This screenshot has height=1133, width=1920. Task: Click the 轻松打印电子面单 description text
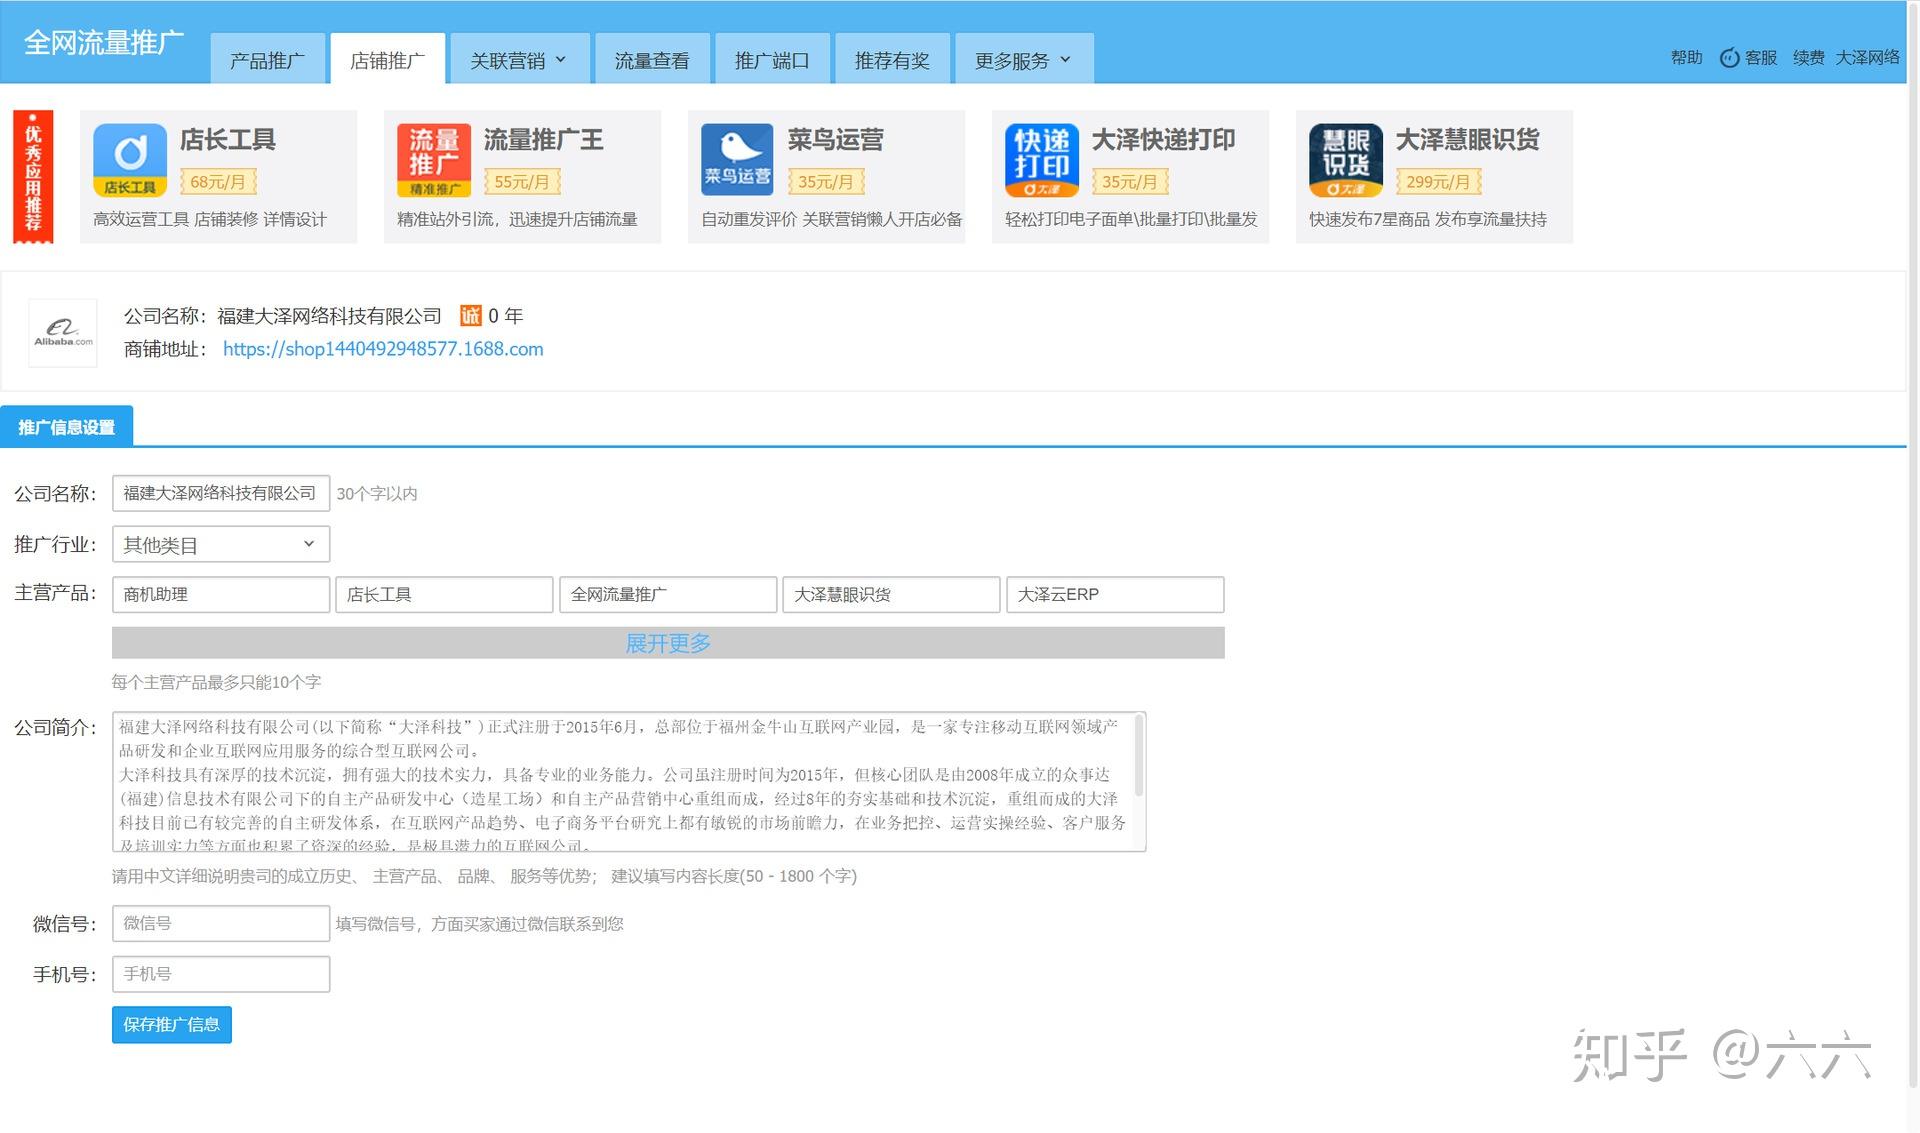click(1131, 219)
